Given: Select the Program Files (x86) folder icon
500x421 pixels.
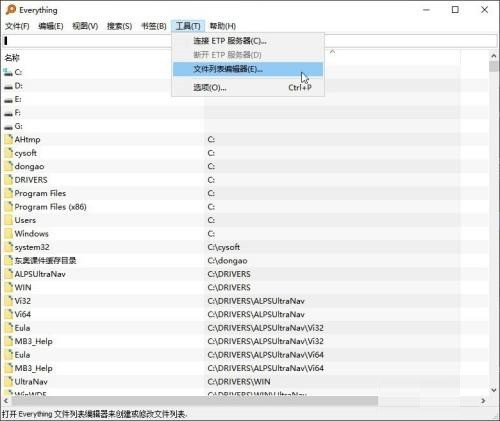Looking at the screenshot, I should point(8,207).
